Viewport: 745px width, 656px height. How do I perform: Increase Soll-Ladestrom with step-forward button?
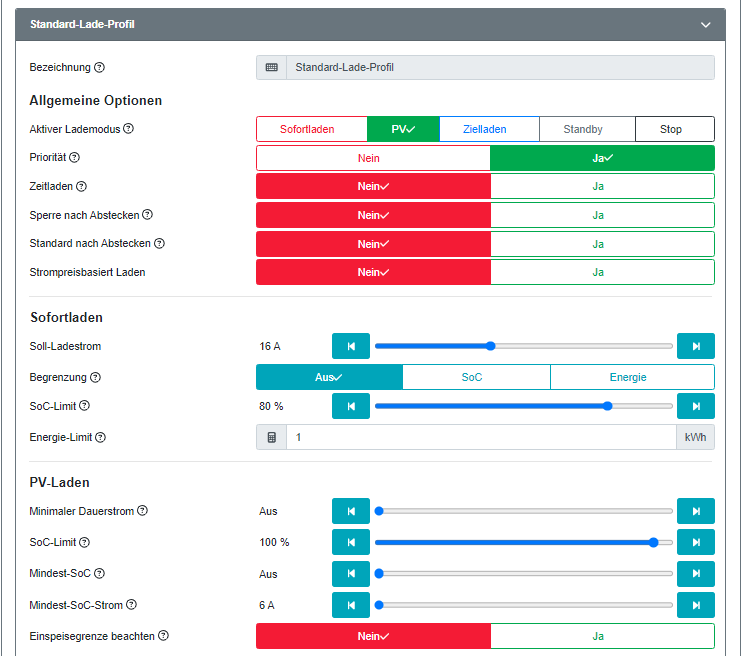tap(696, 346)
